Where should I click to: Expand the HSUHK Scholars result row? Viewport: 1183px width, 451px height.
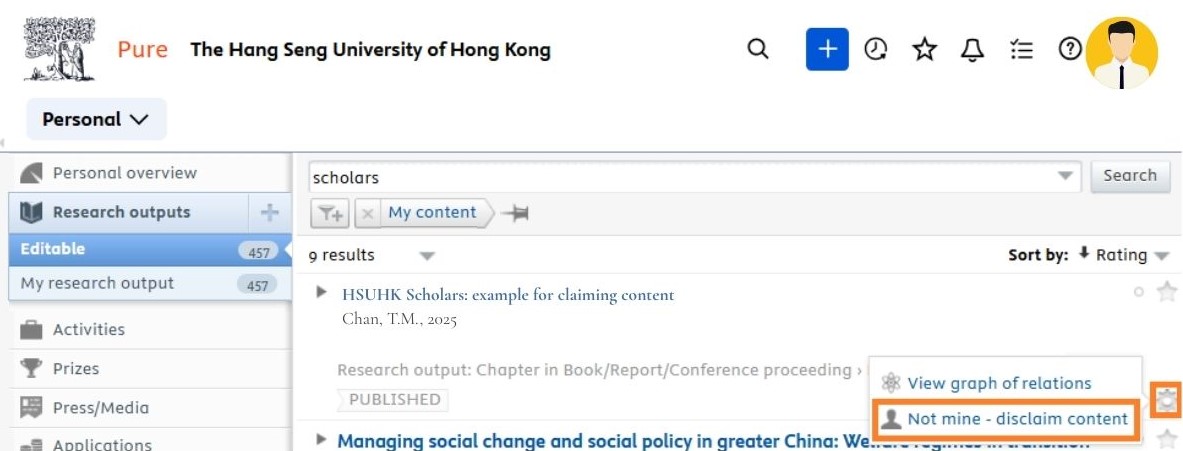pyautogui.click(x=322, y=293)
